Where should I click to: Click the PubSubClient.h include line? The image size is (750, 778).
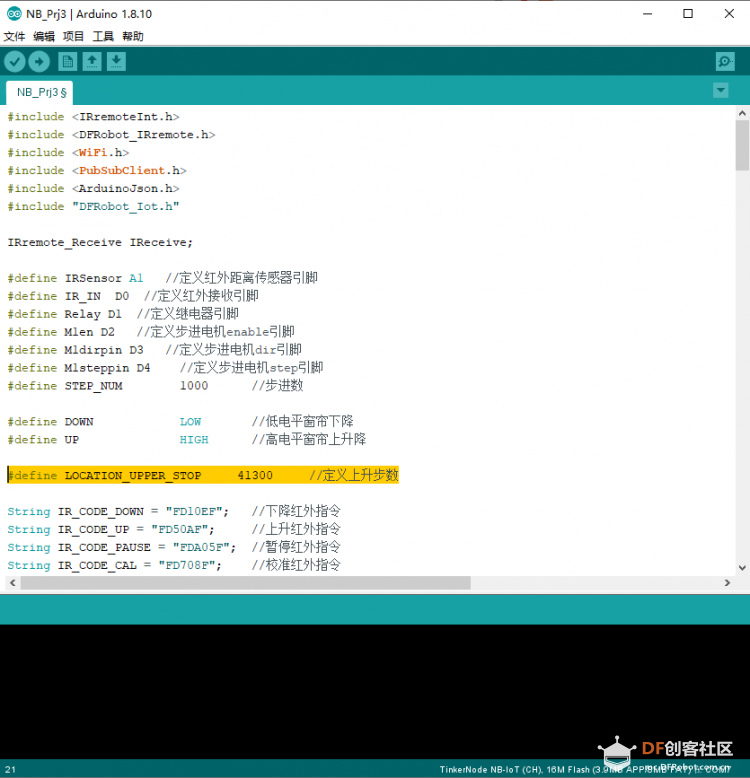point(97,170)
